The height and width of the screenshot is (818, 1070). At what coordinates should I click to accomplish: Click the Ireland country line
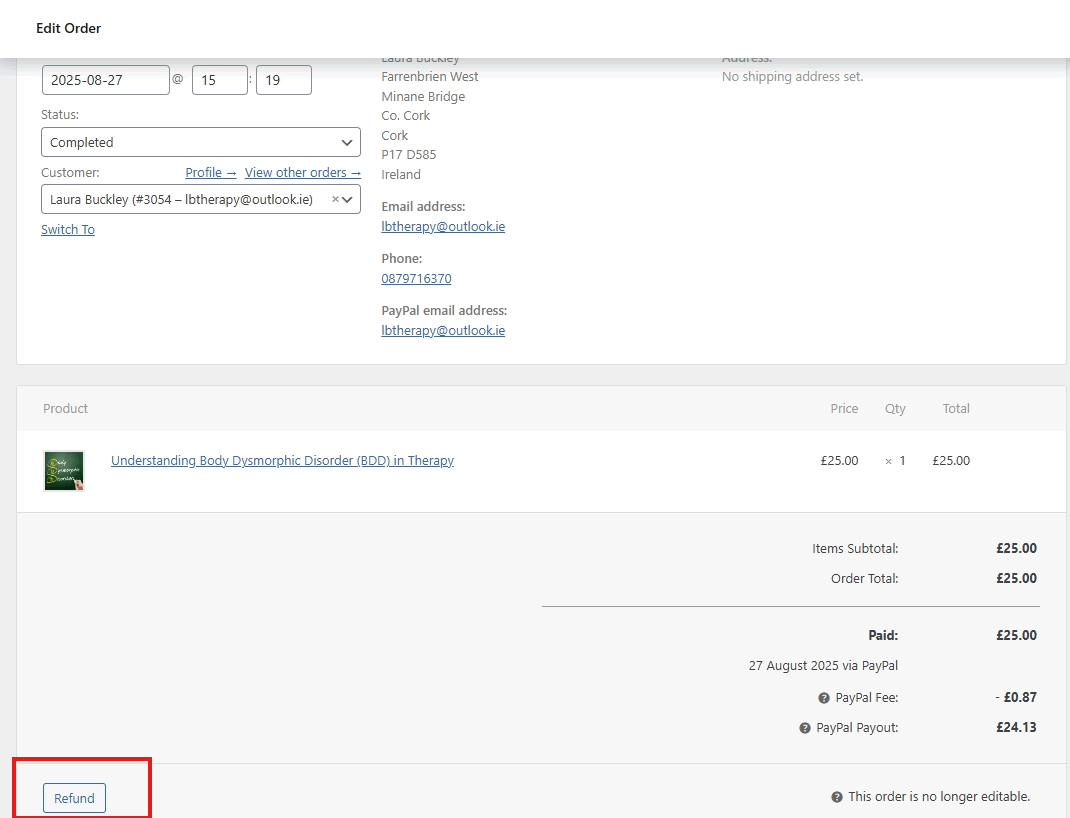coord(401,174)
